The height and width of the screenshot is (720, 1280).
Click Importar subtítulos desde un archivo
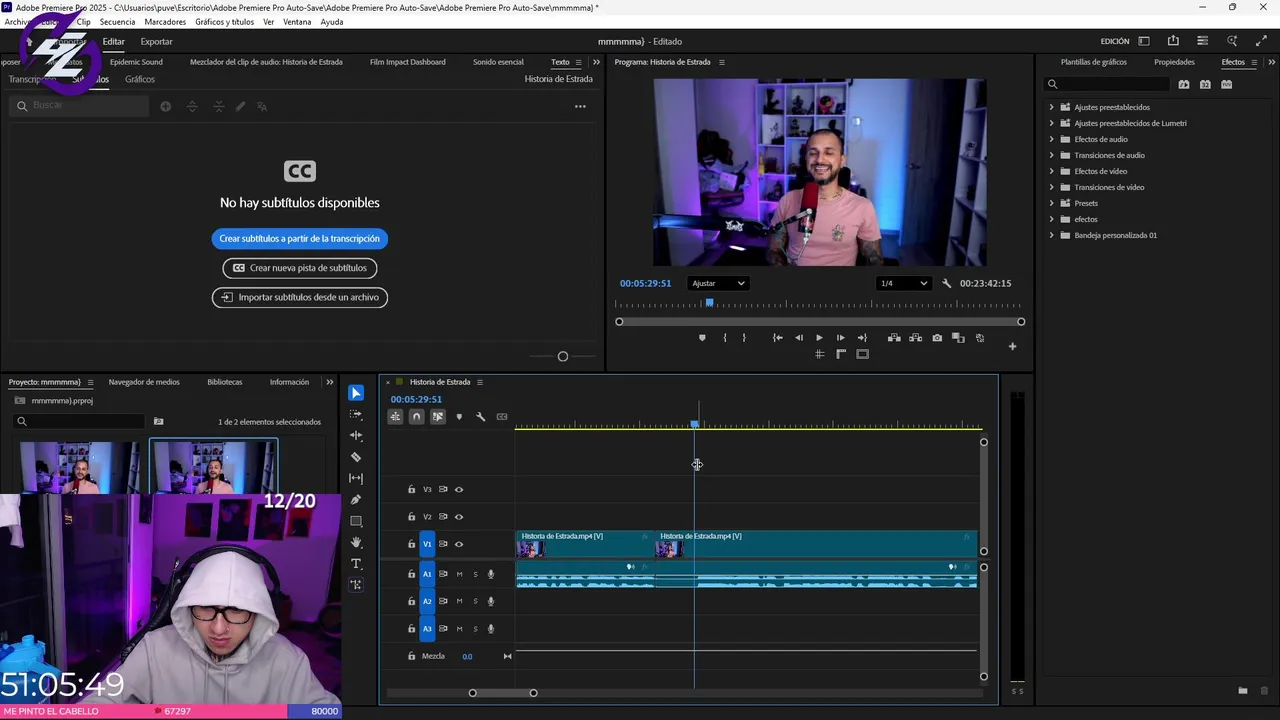coord(299,297)
